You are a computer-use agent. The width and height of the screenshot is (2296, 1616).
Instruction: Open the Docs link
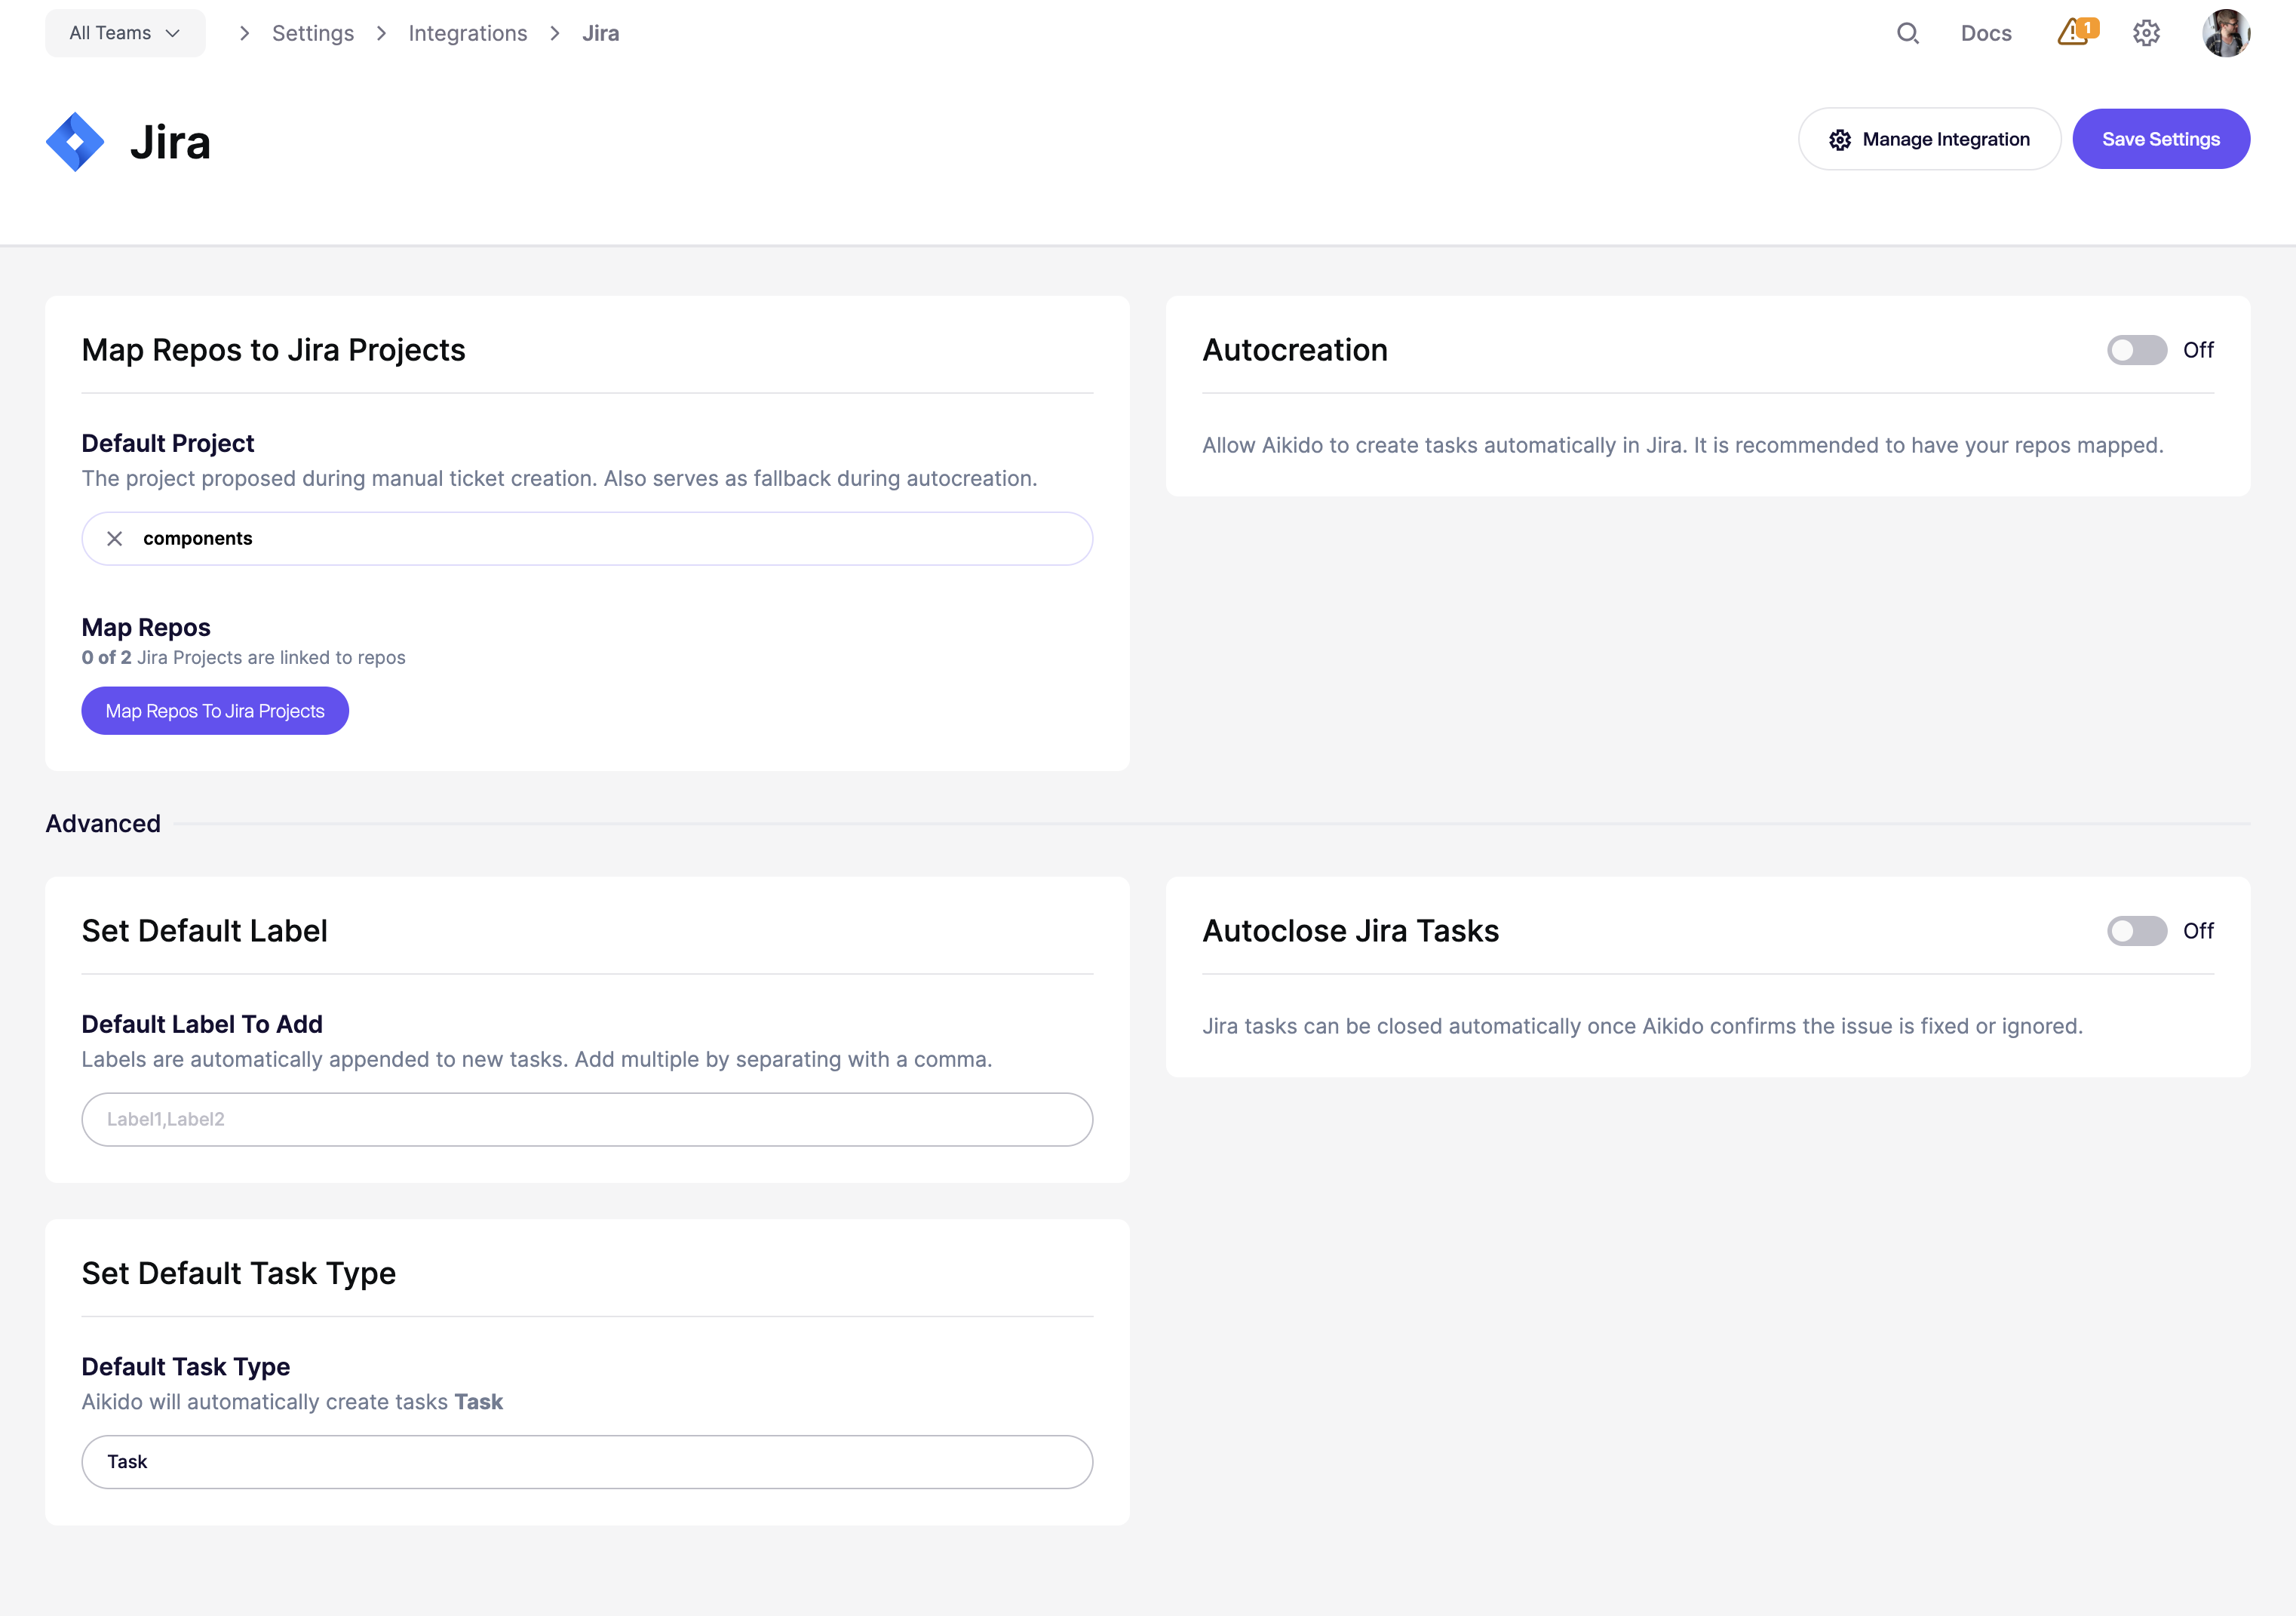point(1985,33)
